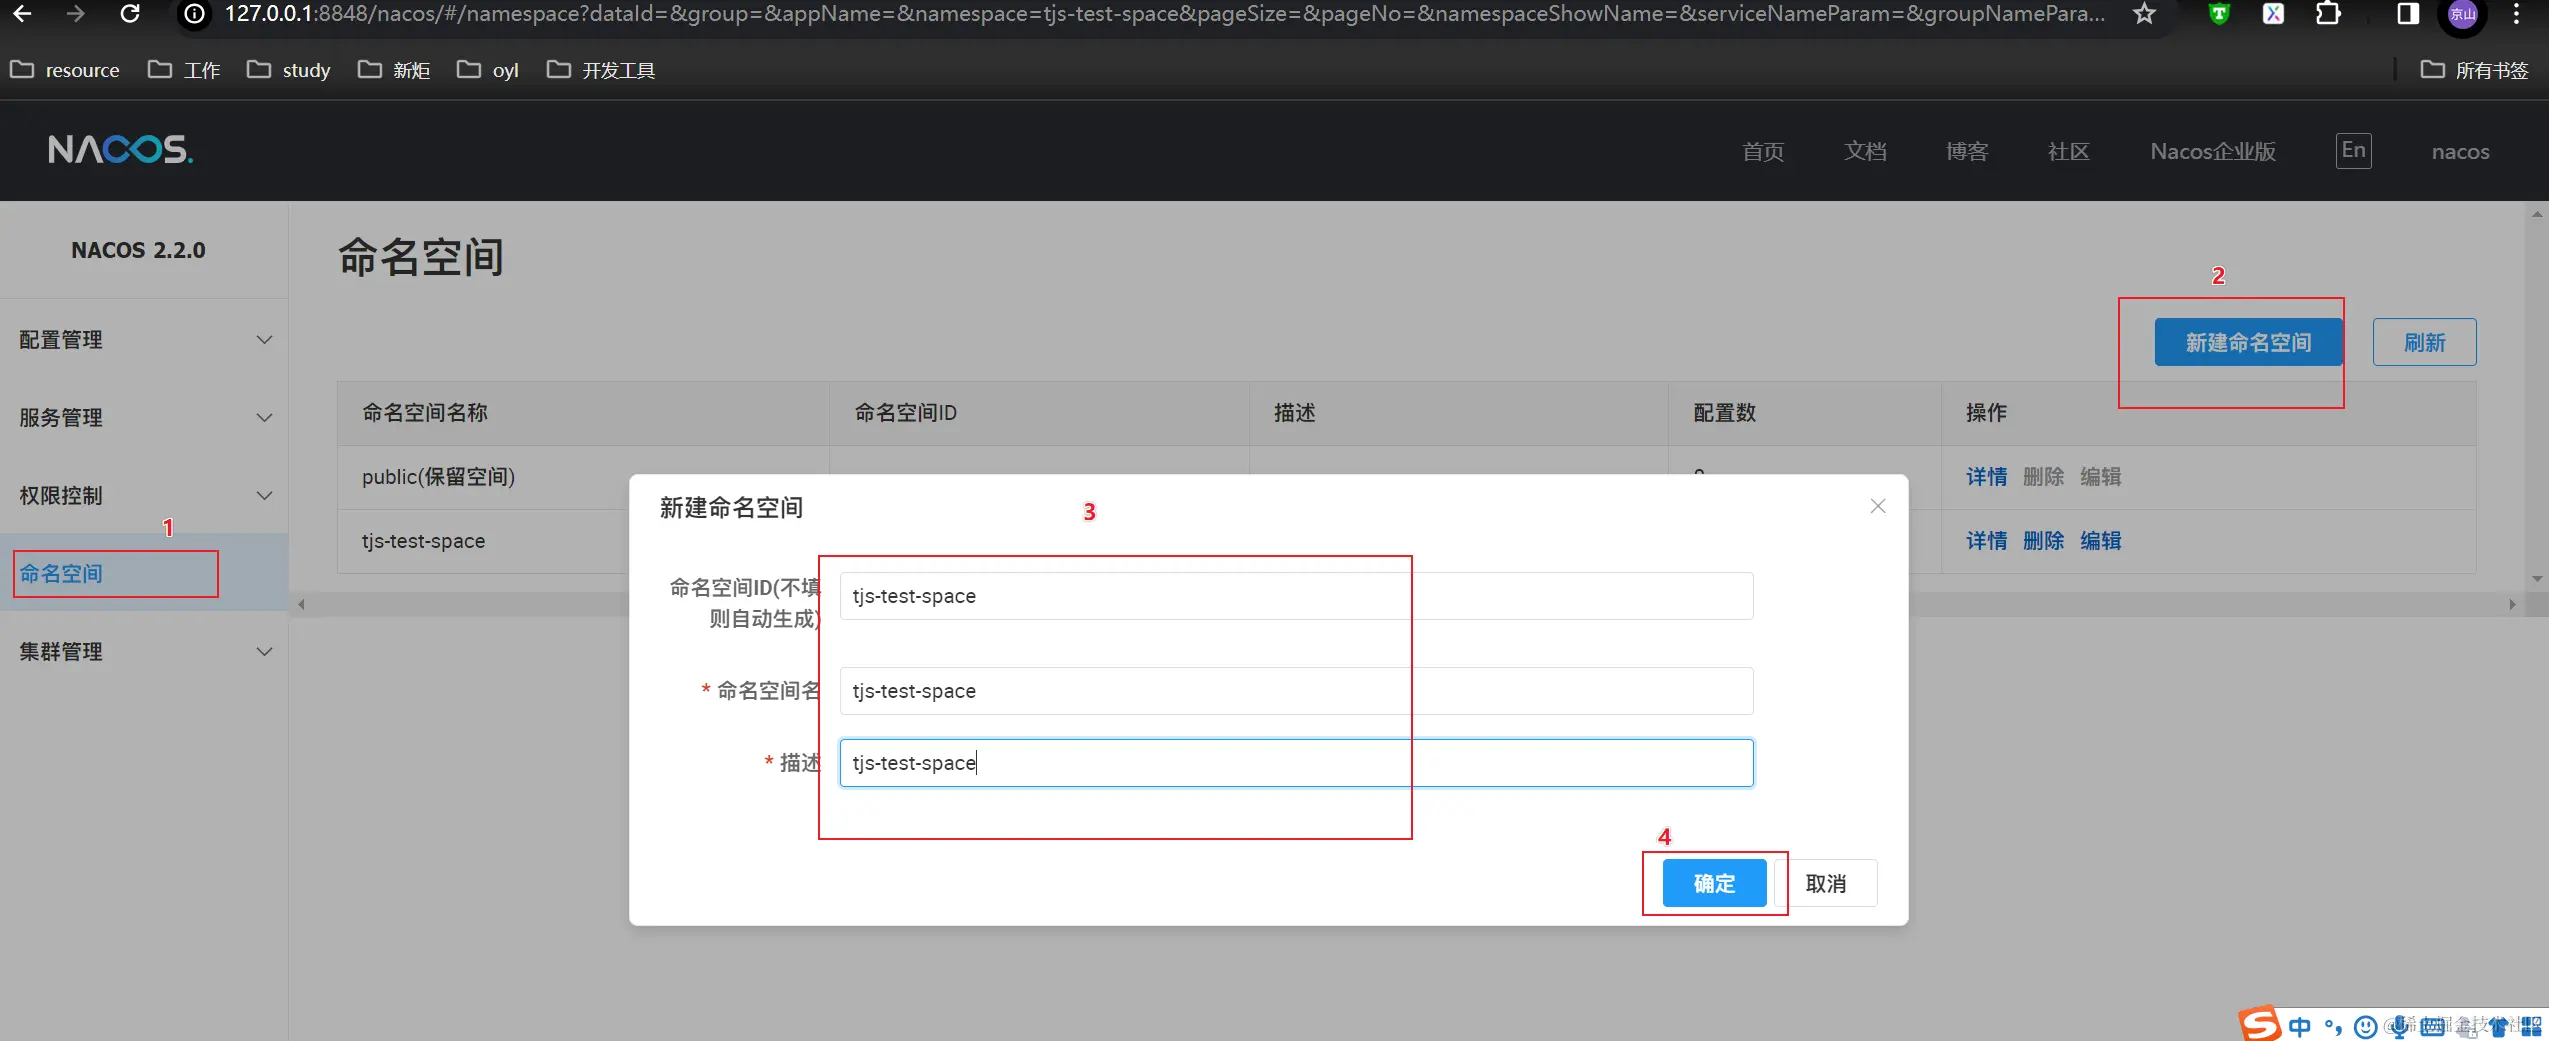Expand the 权限控制 sidebar menu
Image resolution: width=2549 pixels, height=1041 pixels.
(144, 496)
